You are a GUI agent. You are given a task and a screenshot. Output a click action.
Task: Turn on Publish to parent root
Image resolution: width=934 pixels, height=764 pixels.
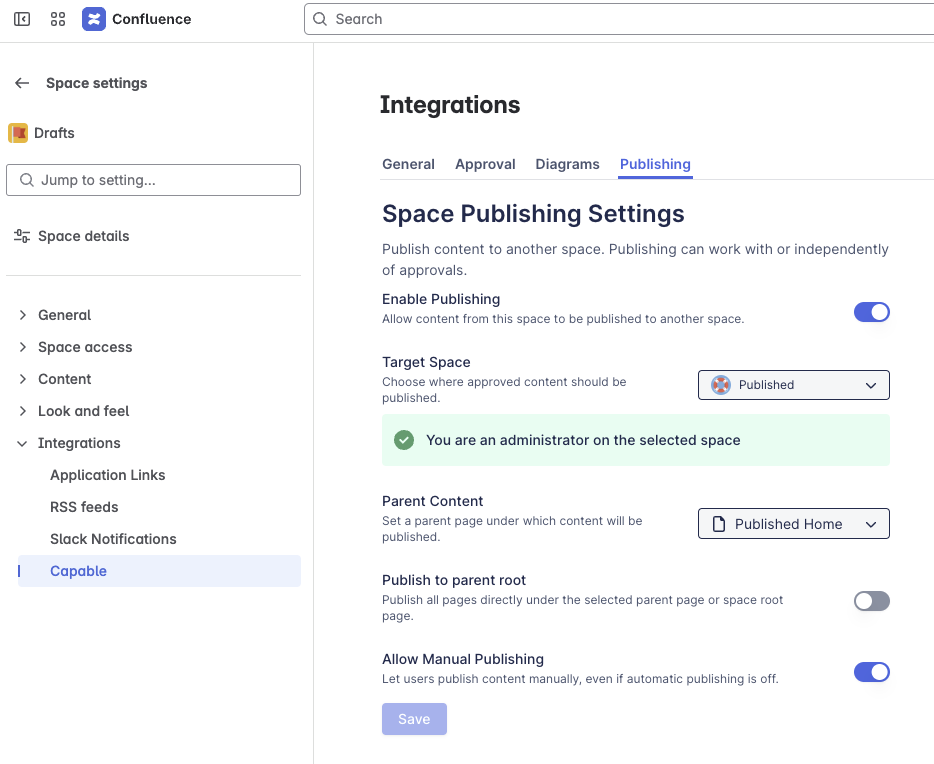pyautogui.click(x=871, y=601)
